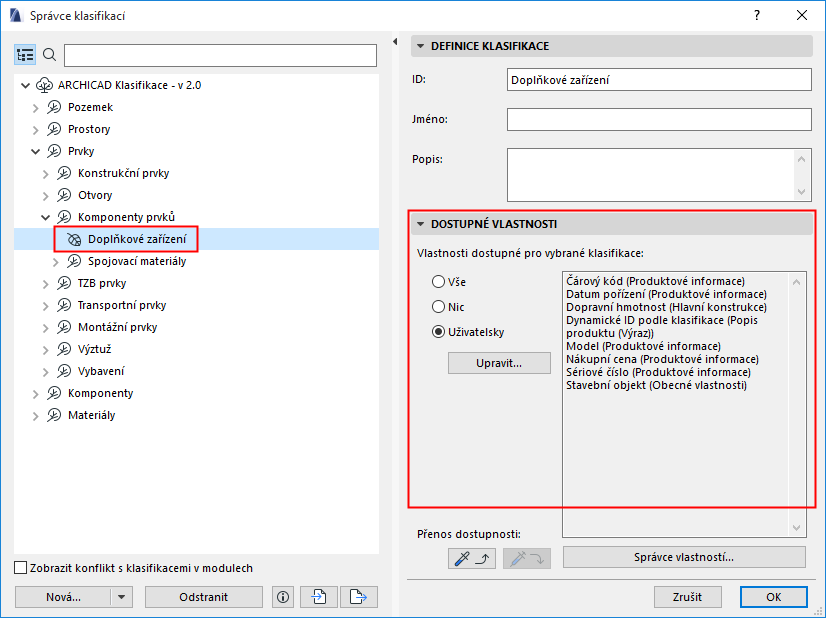Enable Zobrazit konflikt s klasifikacemi v modulech

[21, 568]
